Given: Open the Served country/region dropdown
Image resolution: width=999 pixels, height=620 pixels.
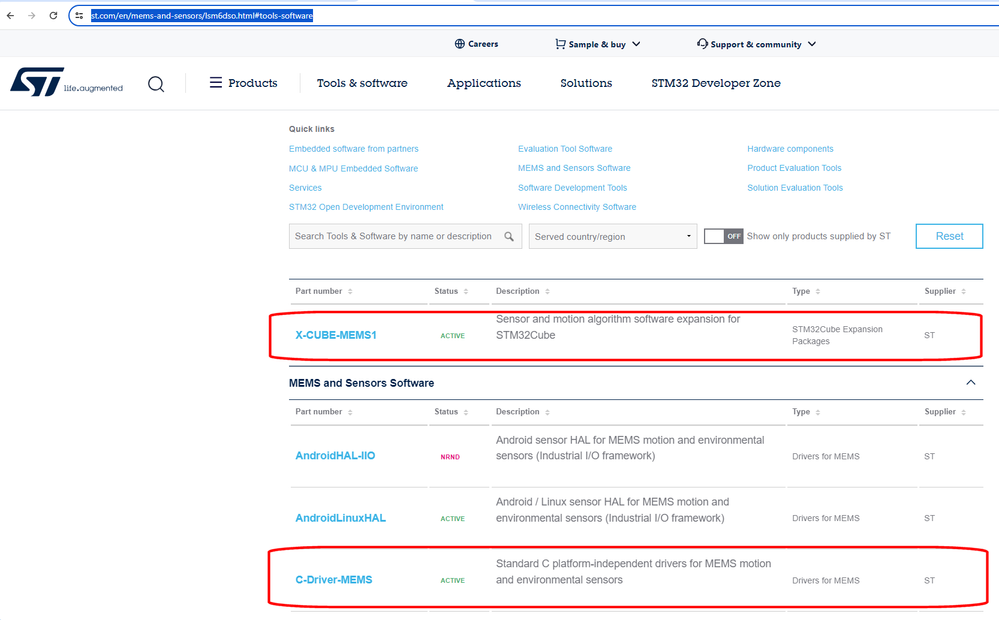Looking at the screenshot, I should 613,236.
